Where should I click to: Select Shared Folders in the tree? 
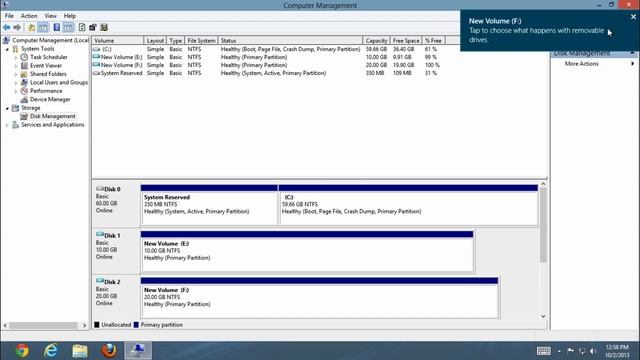coord(48,74)
